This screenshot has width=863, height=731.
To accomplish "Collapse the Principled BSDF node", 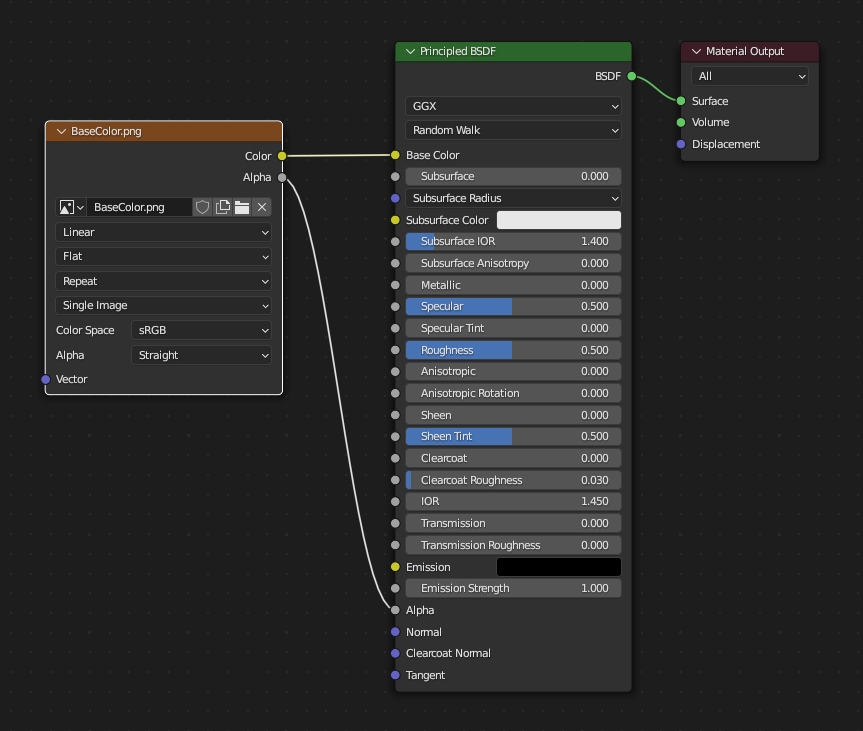I will click(x=410, y=51).
